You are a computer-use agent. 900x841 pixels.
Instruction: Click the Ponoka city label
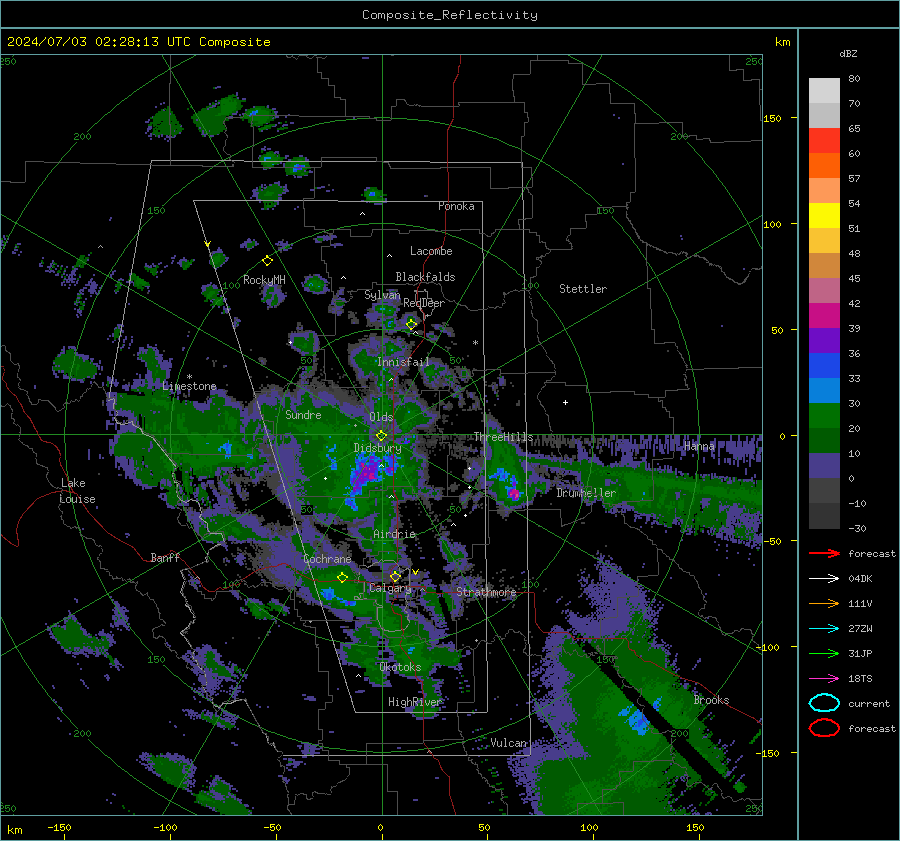456,206
